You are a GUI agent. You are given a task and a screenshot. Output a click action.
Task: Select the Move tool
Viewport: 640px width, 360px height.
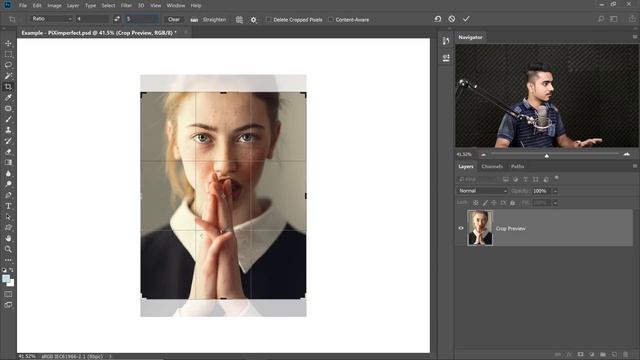(8, 43)
